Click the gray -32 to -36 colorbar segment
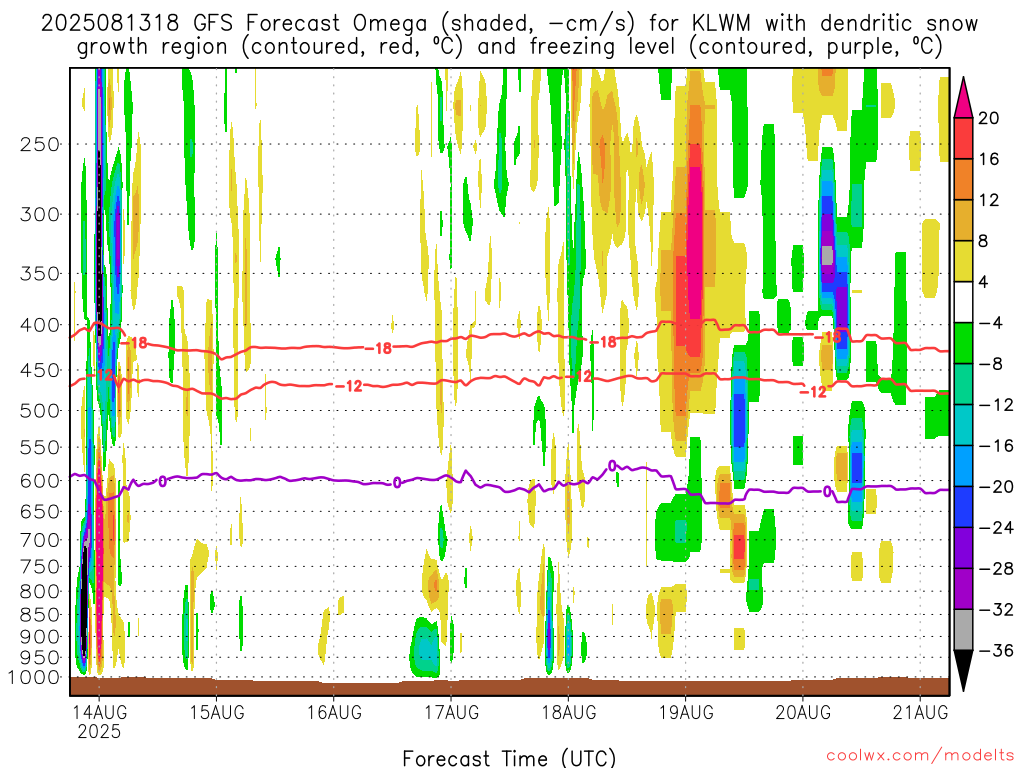The width and height of the screenshot is (1024, 768). (963, 630)
